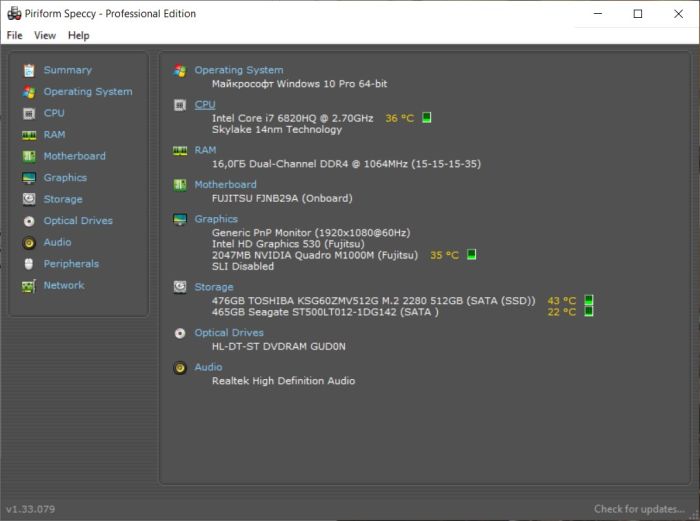Click the GPU temperature 35 °C value
The width and height of the screenshot is (700, 521).
[444, 255]
